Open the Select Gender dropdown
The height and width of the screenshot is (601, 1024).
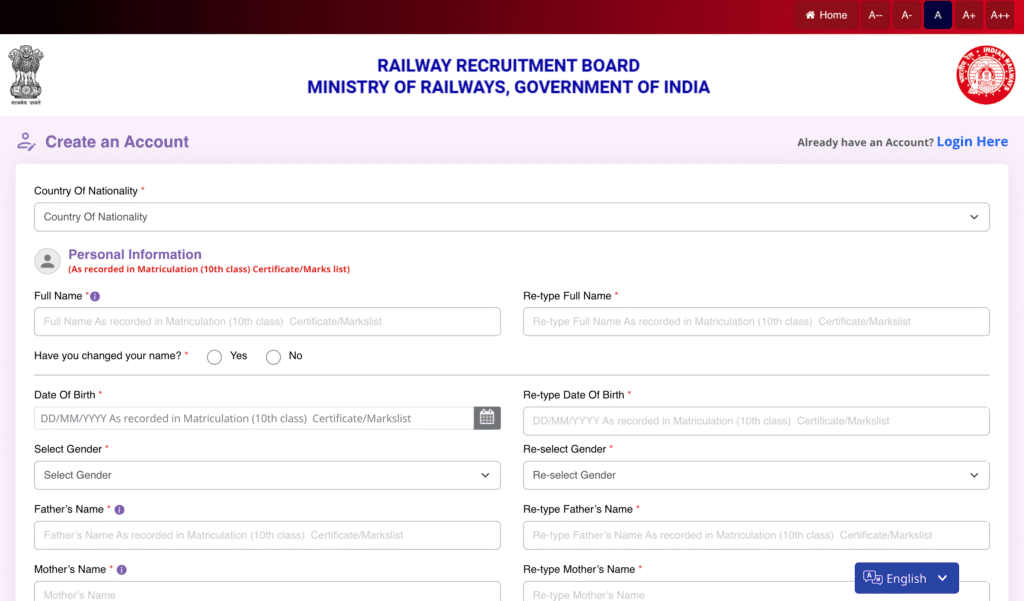[x=267, y=475]
